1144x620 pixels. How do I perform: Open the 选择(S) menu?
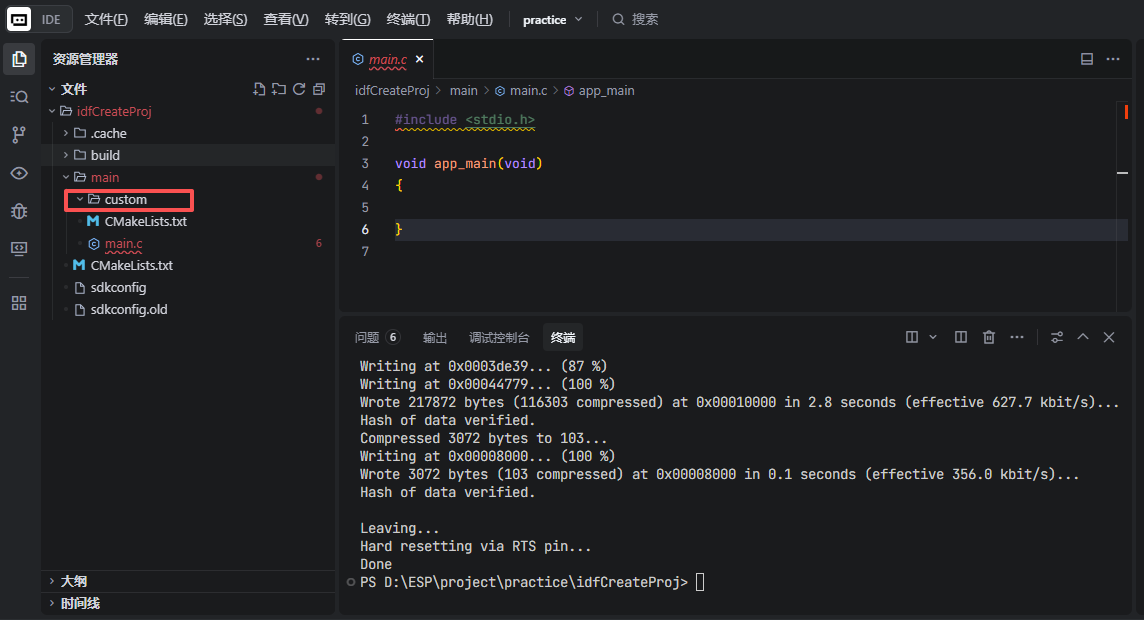225,20
